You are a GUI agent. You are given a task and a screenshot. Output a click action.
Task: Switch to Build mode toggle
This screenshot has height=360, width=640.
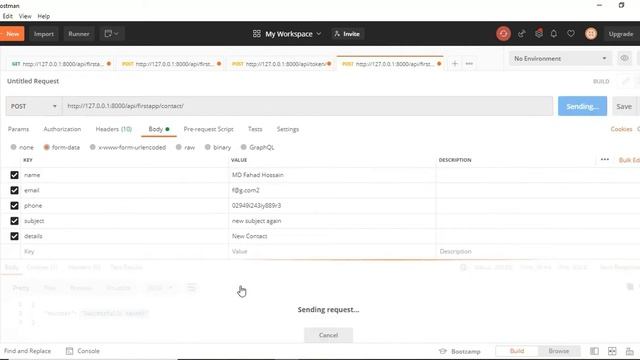[x=517, y=351]
